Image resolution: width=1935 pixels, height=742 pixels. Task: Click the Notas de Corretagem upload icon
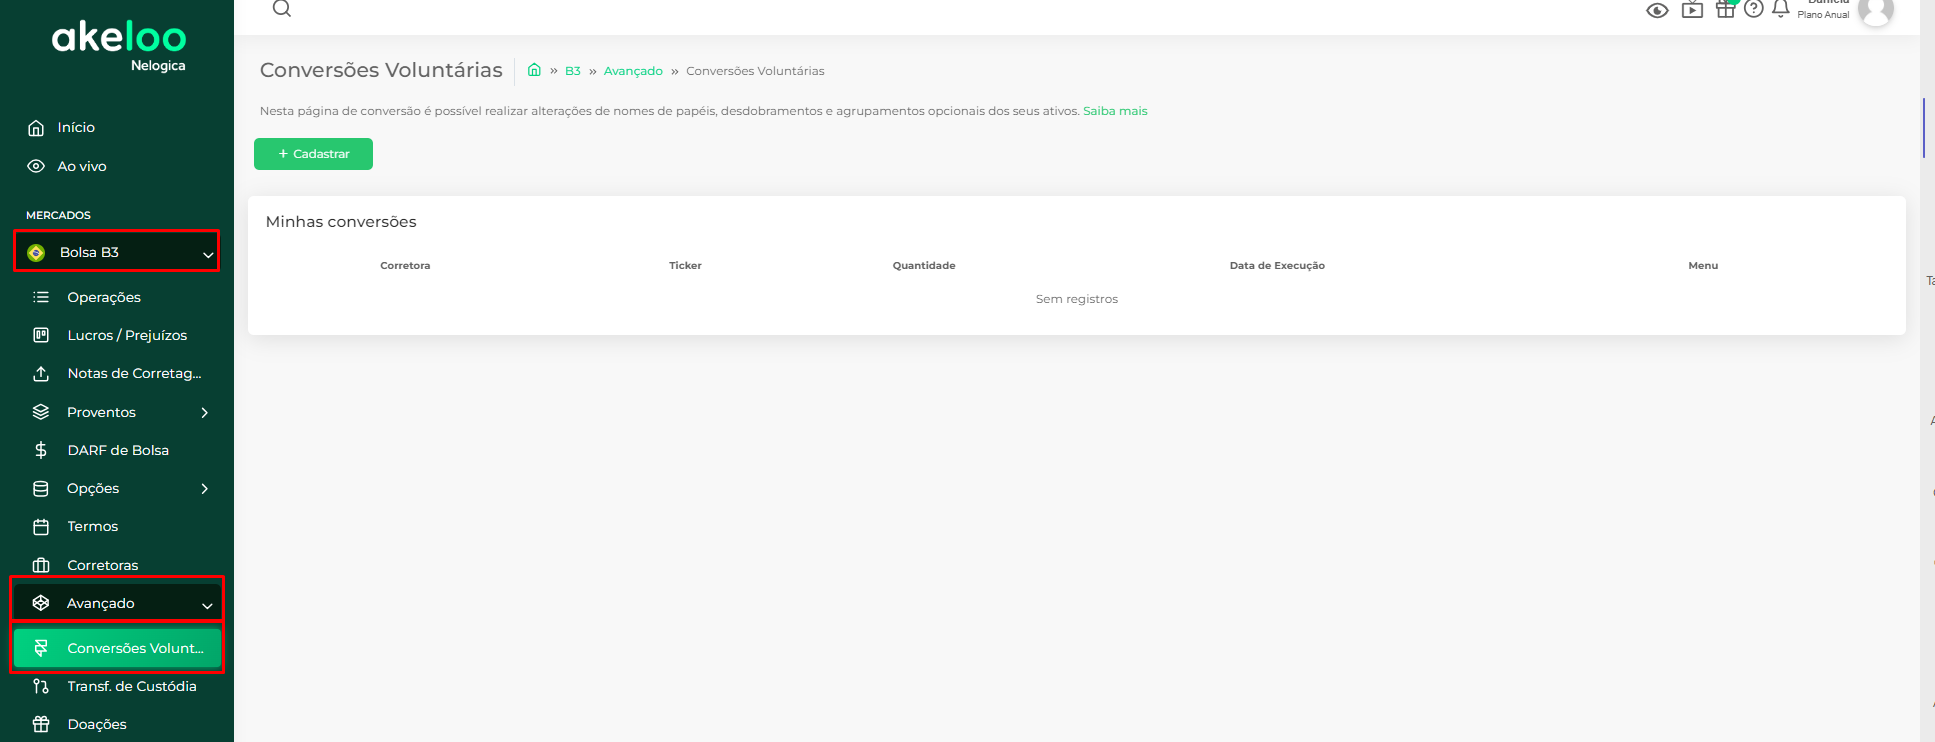tap(41, 373)
